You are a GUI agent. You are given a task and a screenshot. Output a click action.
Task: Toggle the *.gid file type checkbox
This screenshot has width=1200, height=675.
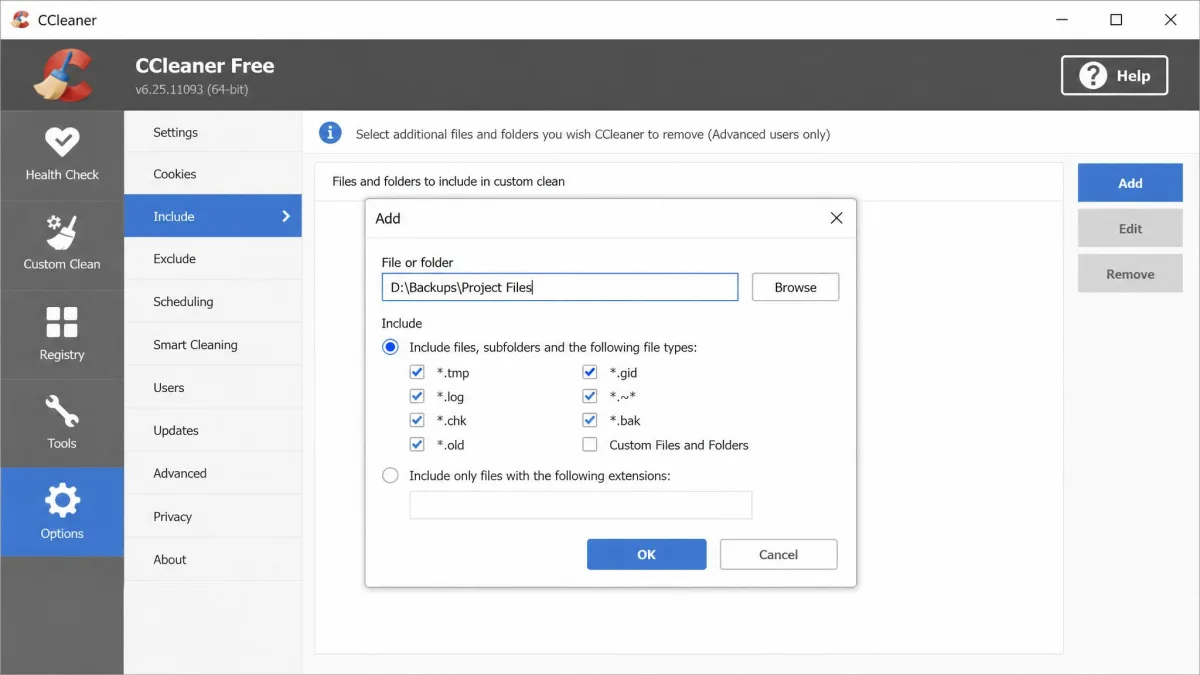590,372
